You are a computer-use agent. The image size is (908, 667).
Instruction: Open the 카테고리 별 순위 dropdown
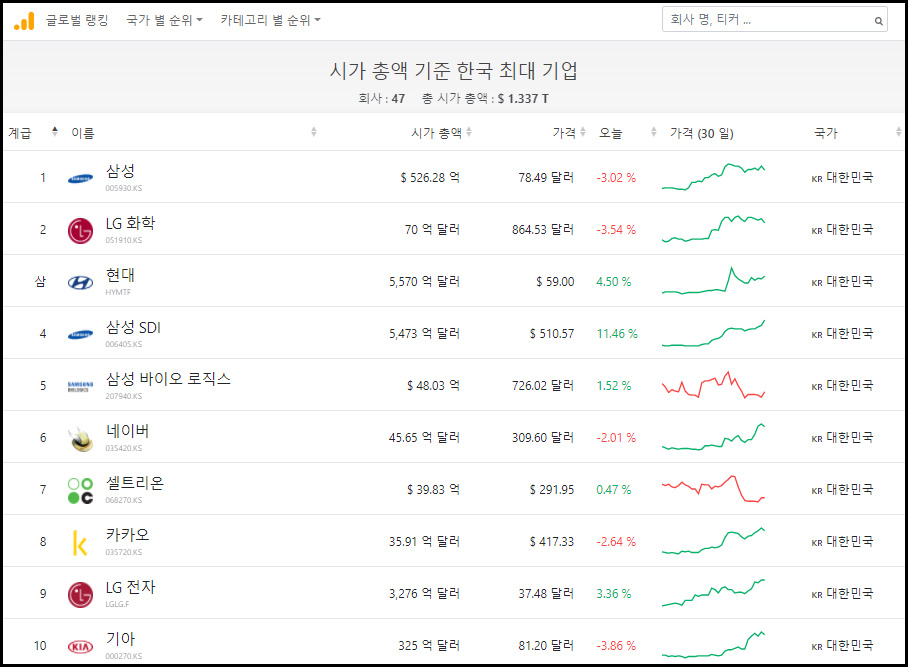point(270,20)
